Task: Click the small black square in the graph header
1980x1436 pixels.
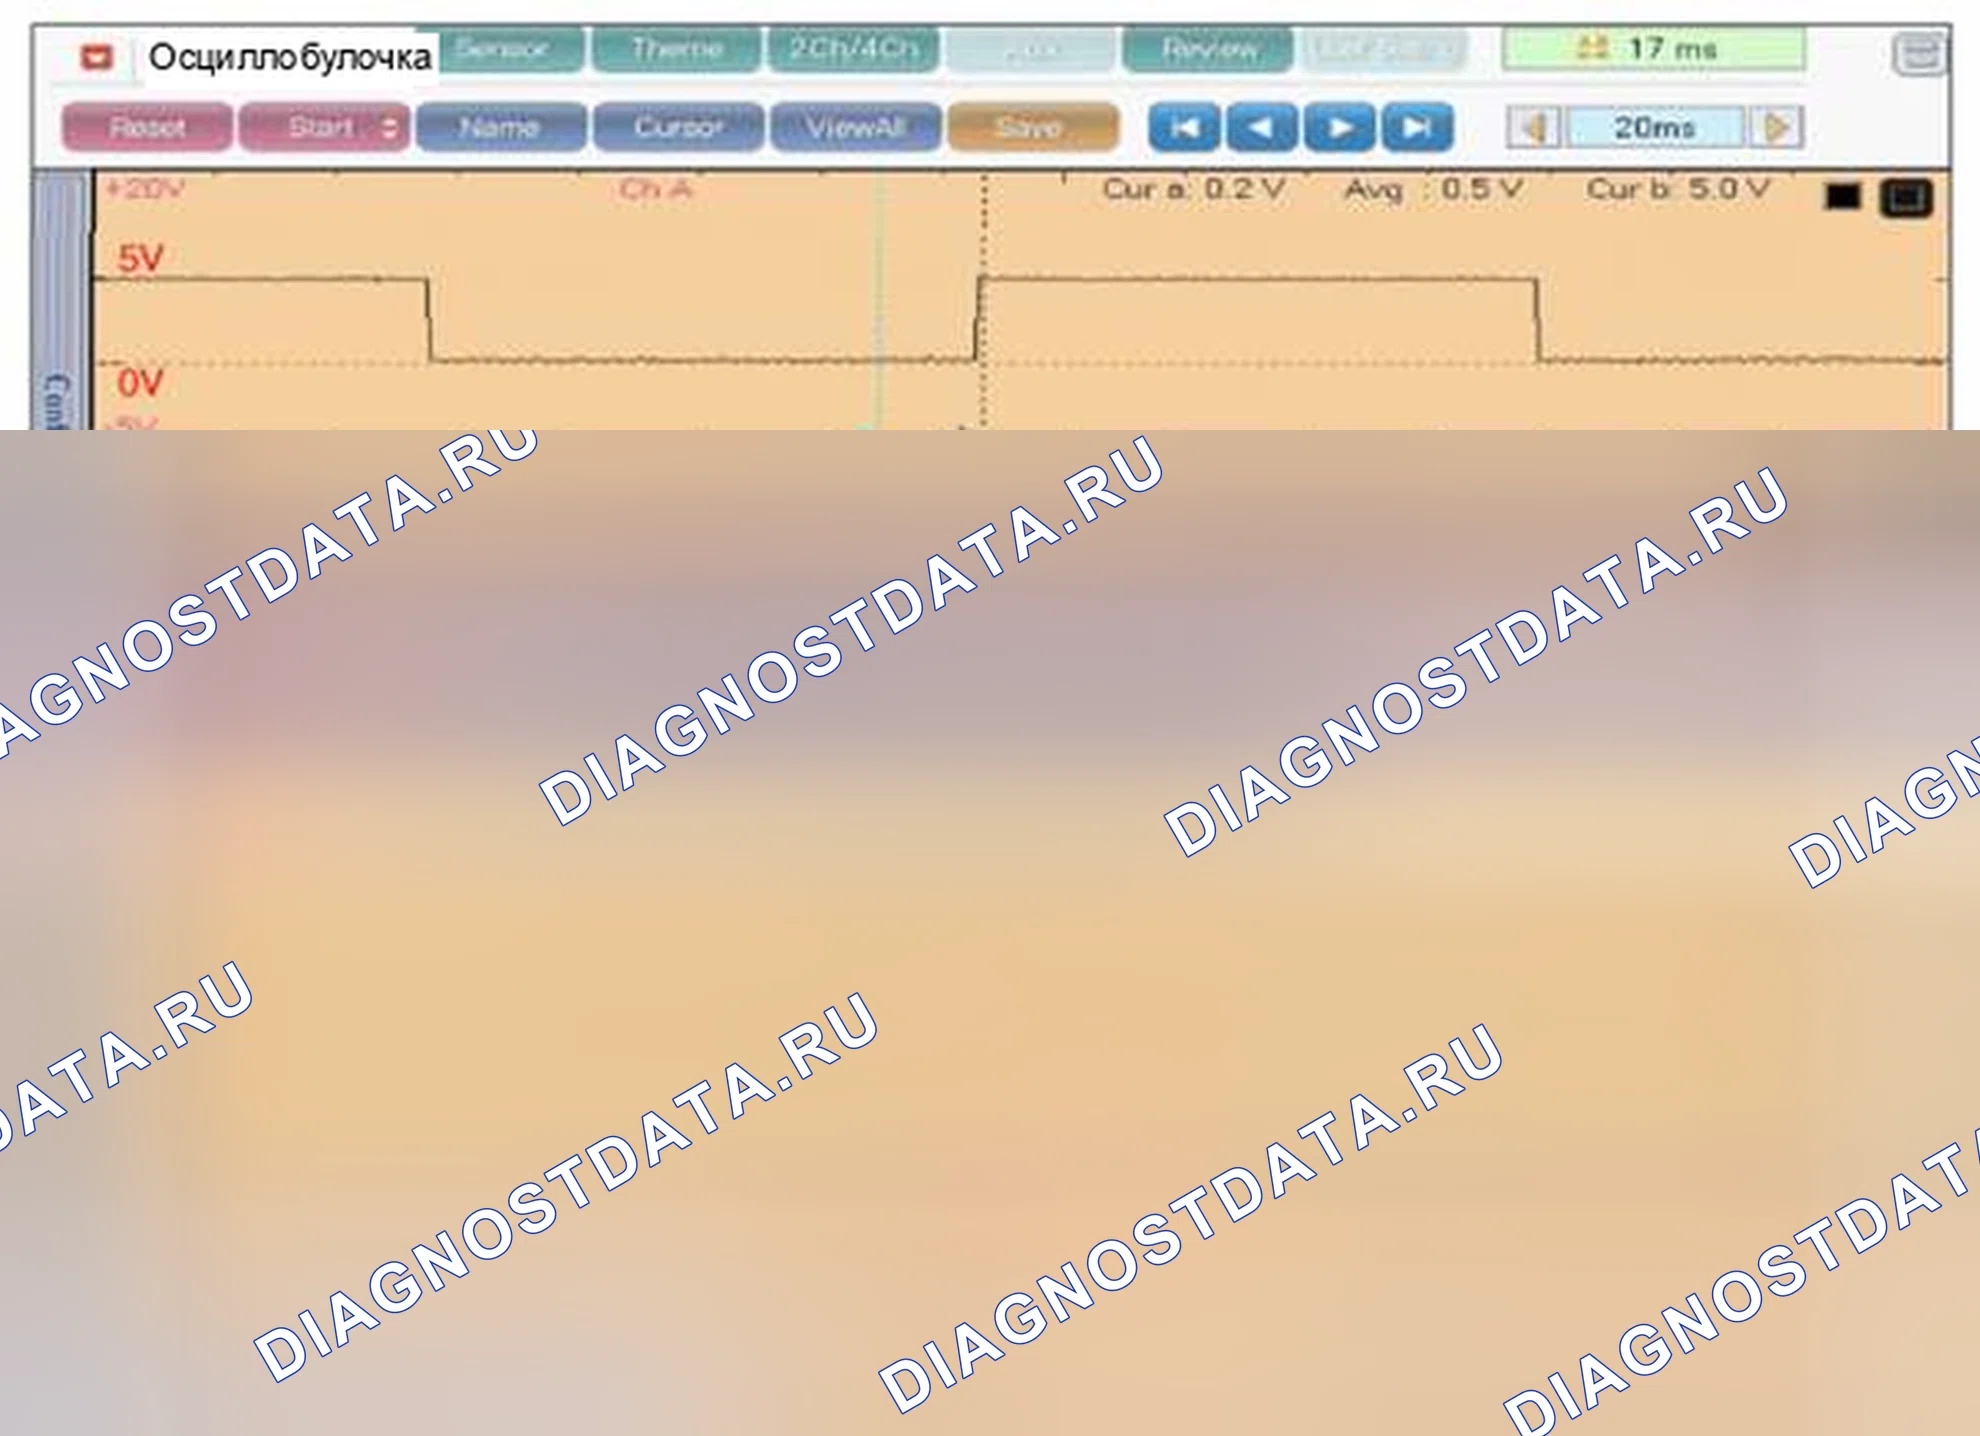Action: coord(1842,197)
